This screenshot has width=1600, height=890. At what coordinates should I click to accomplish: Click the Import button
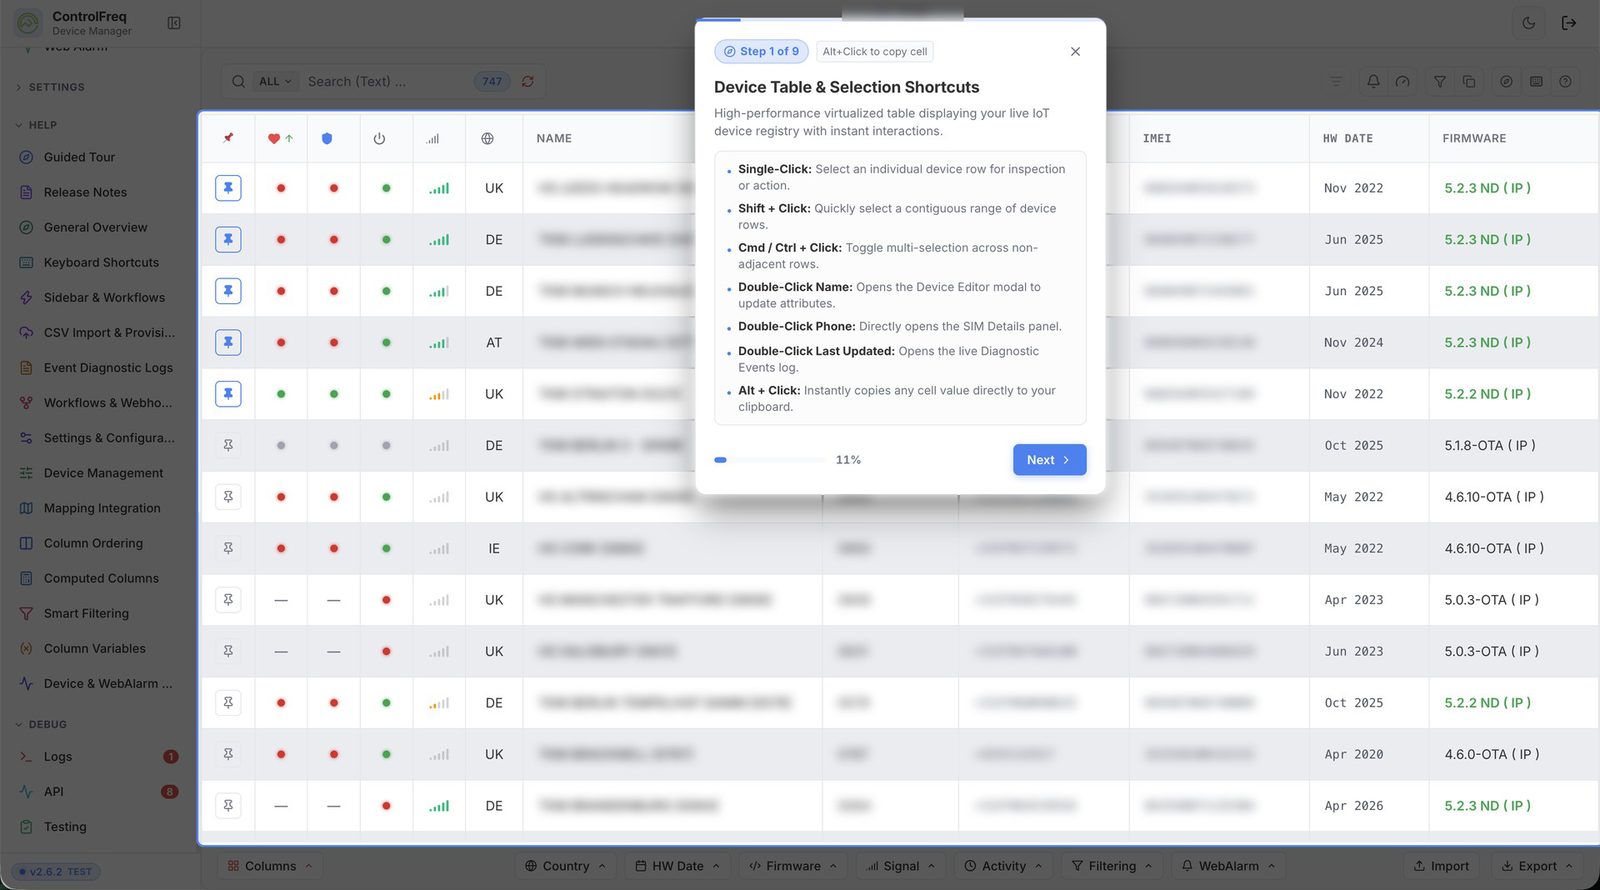pos(1441,866)
